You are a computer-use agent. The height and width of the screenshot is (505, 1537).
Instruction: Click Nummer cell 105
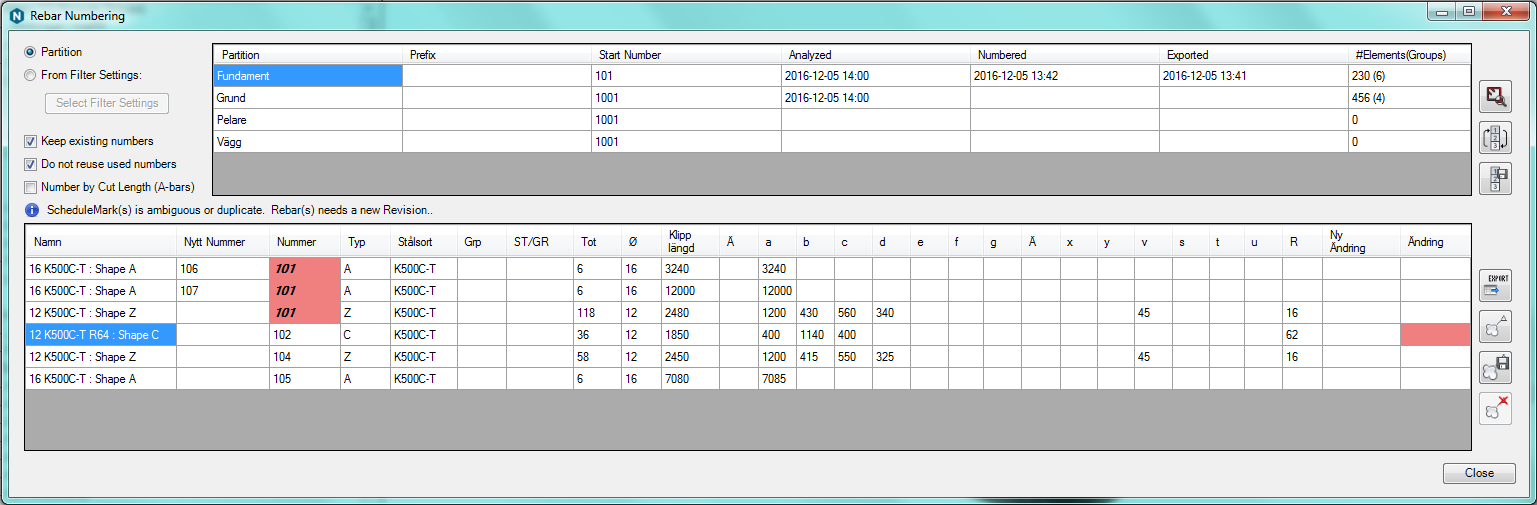305,379
